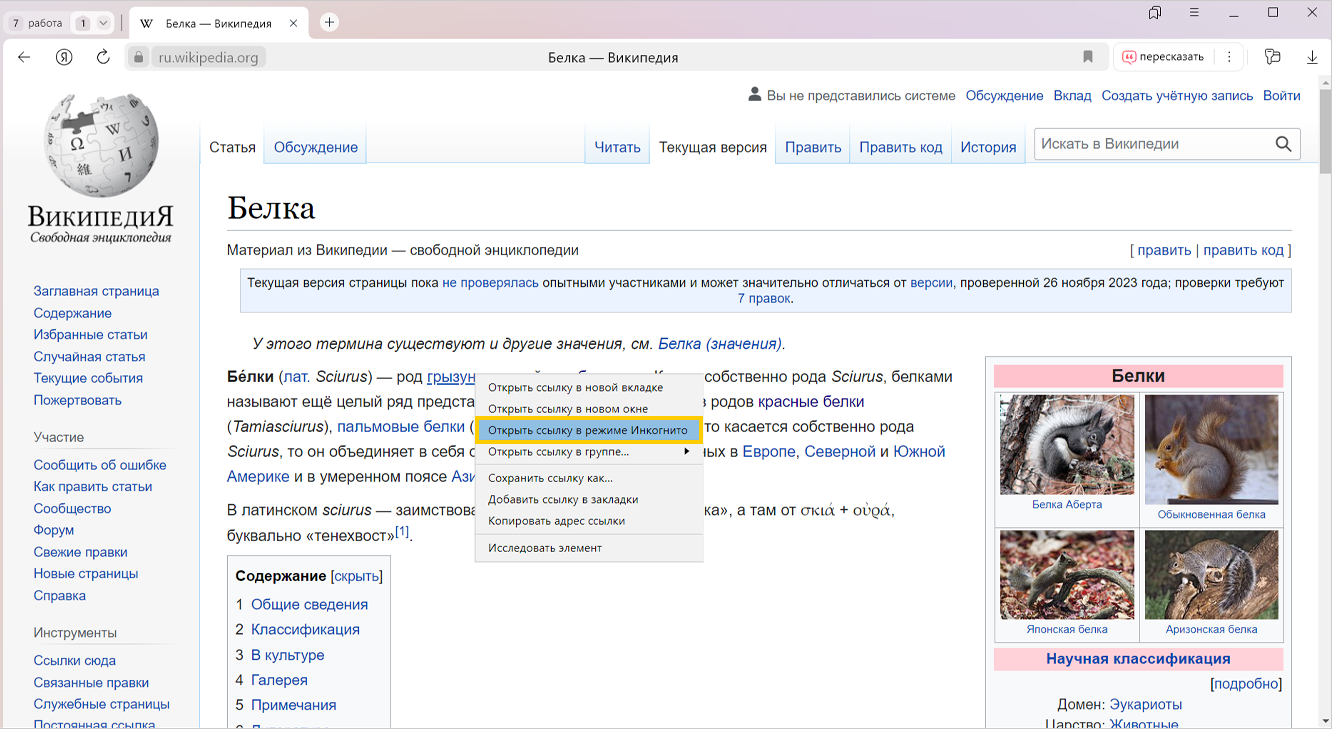Open the 'Случайная статья' sidebar link
1332x729 pixels.
click(x=89, y=356)
